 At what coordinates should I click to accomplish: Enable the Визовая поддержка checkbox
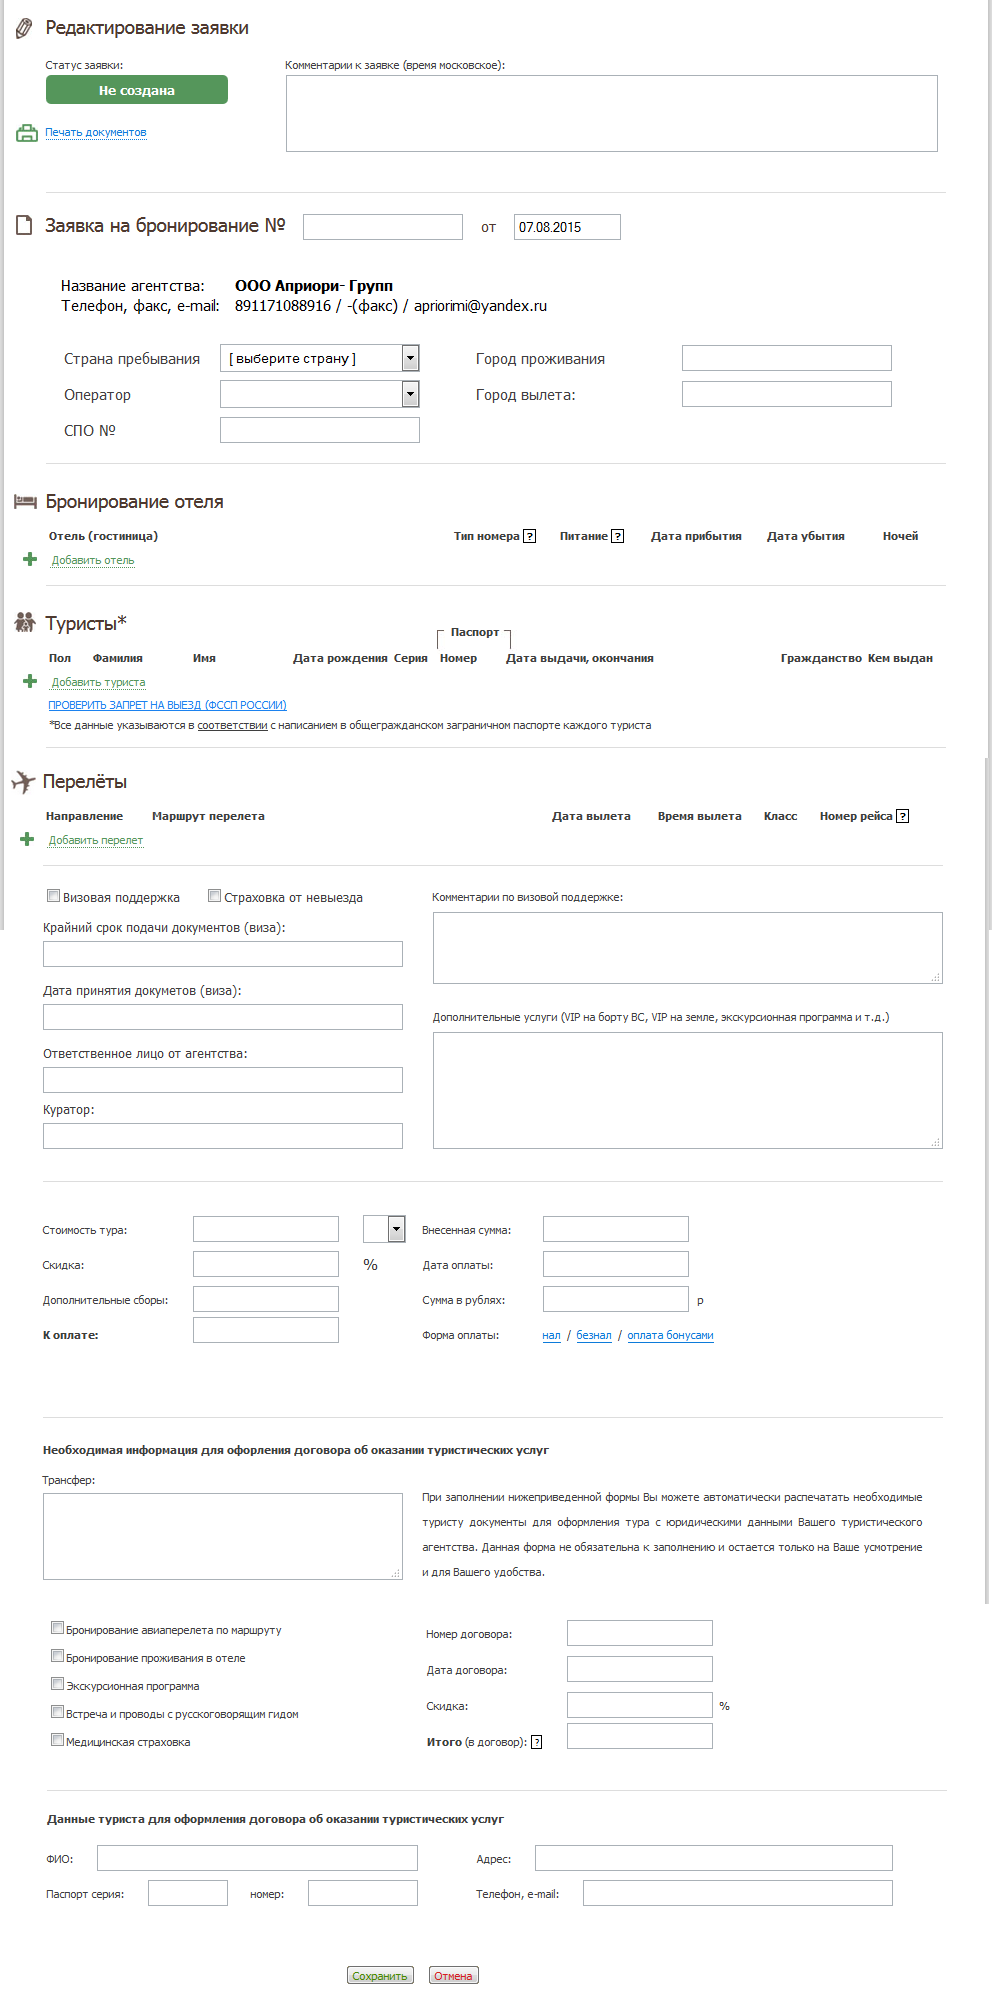point(54,896)
